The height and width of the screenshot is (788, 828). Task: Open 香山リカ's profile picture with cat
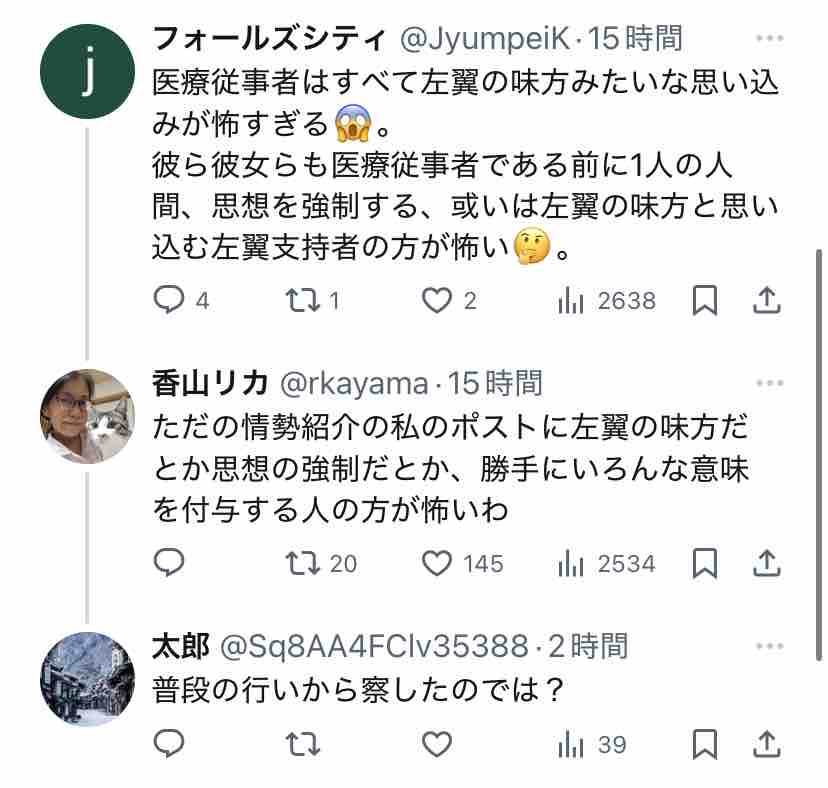point(87,416)
